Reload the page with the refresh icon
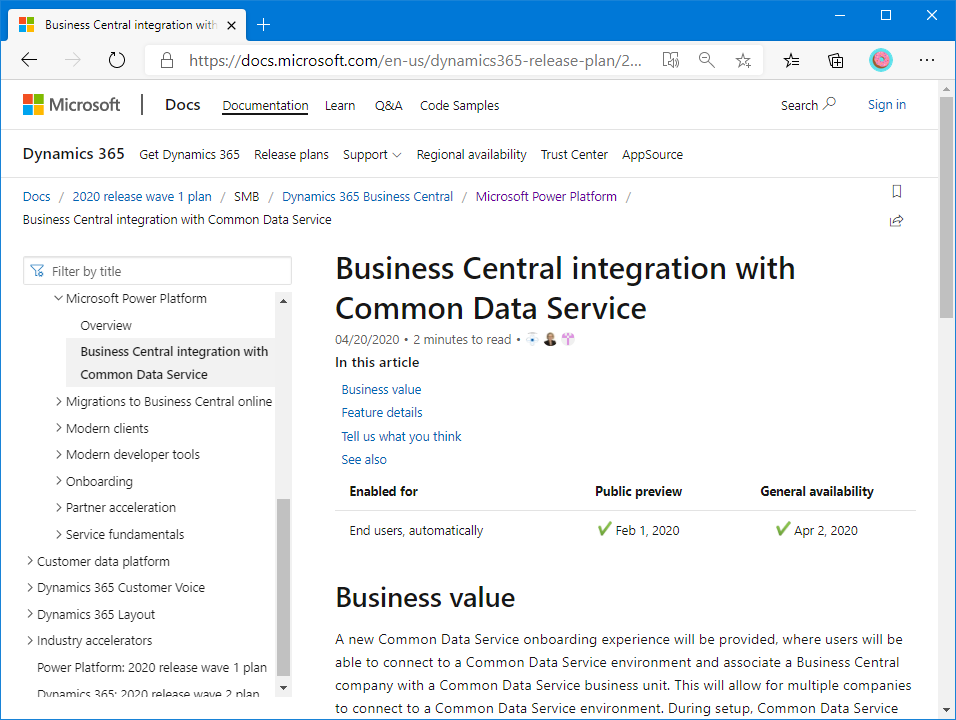956x720 pixels. click(116, 60)
